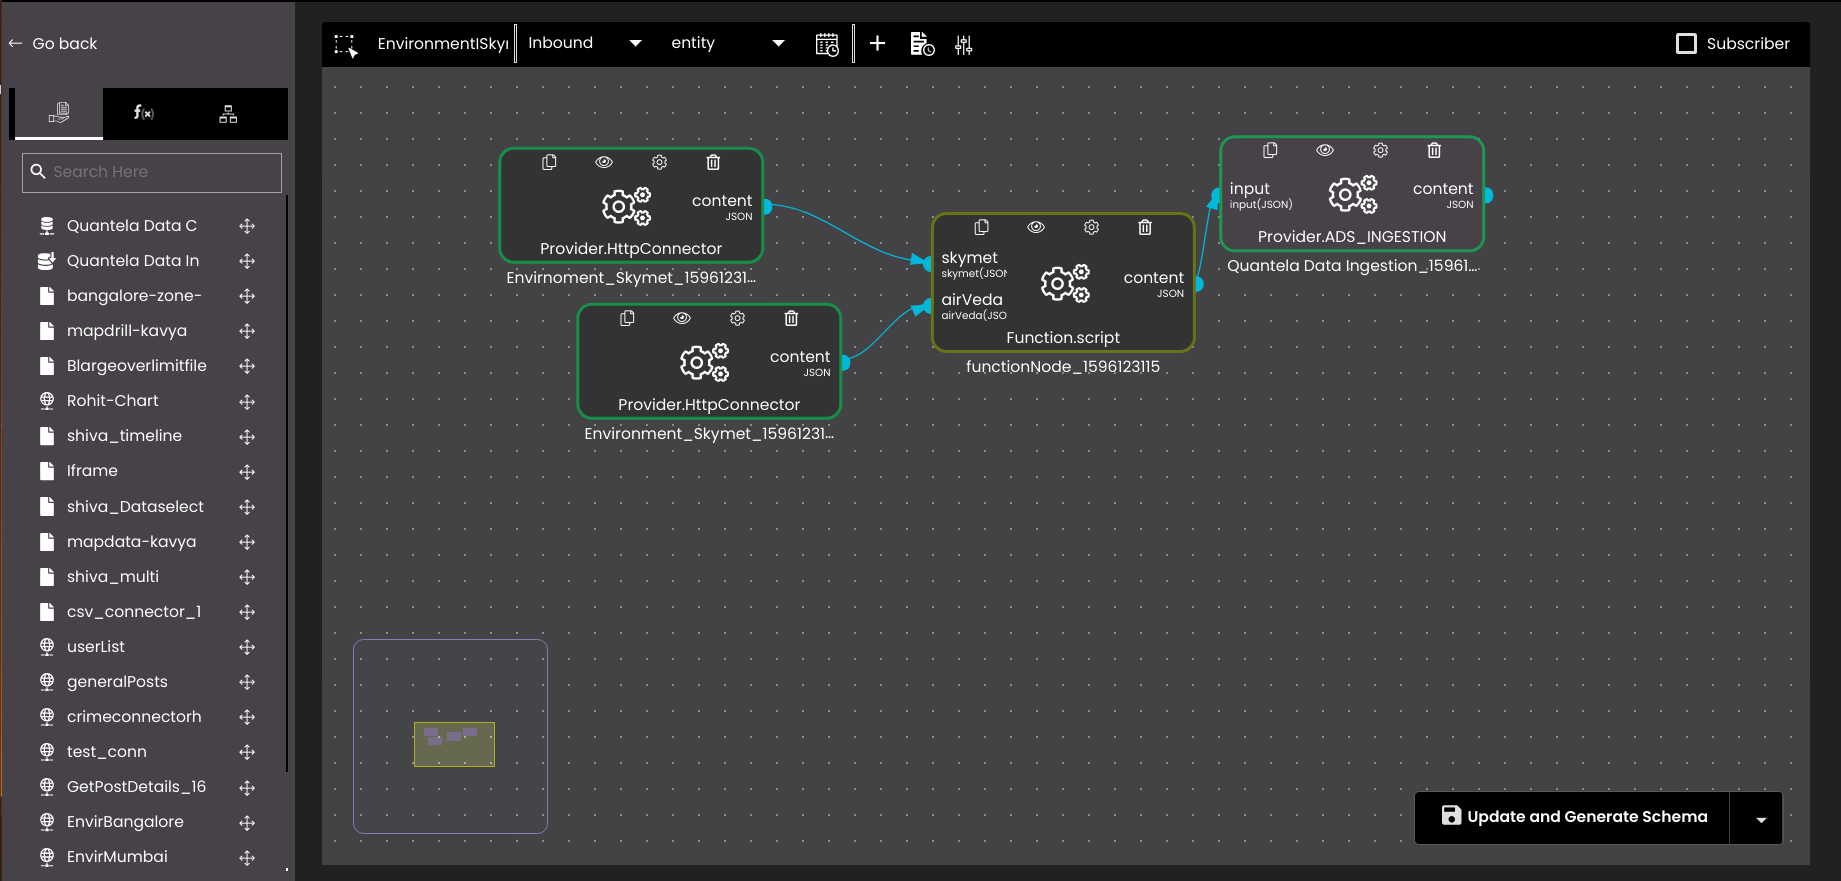Toggle preview eye on Envirnoment_Skymet node
The image size is (1841, 881).
coord(604,162)
